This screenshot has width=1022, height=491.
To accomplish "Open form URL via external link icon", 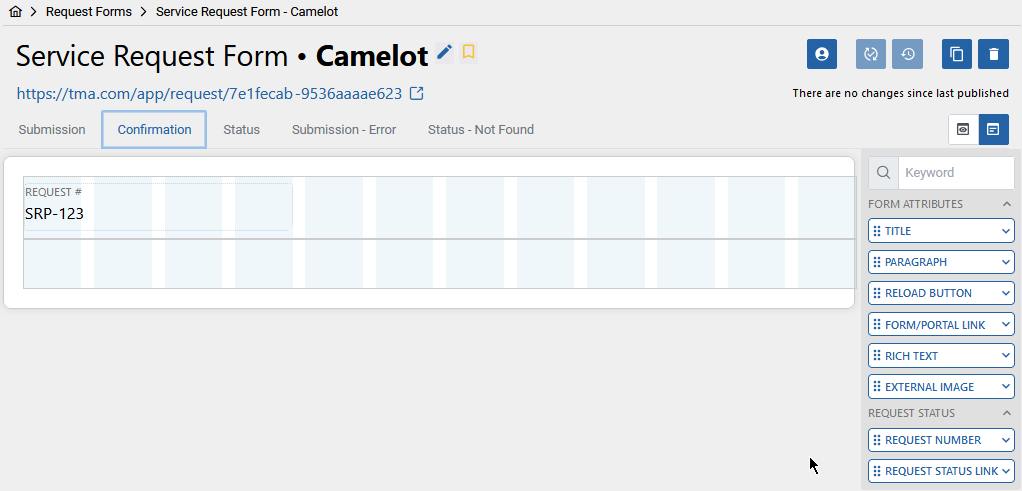I will (x=416, y=94).
